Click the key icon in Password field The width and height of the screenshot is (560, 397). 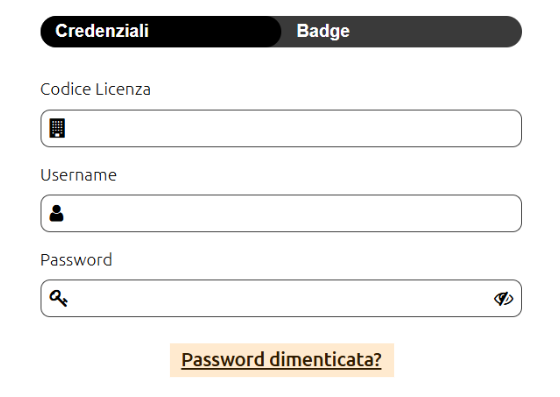click(59, 298)
